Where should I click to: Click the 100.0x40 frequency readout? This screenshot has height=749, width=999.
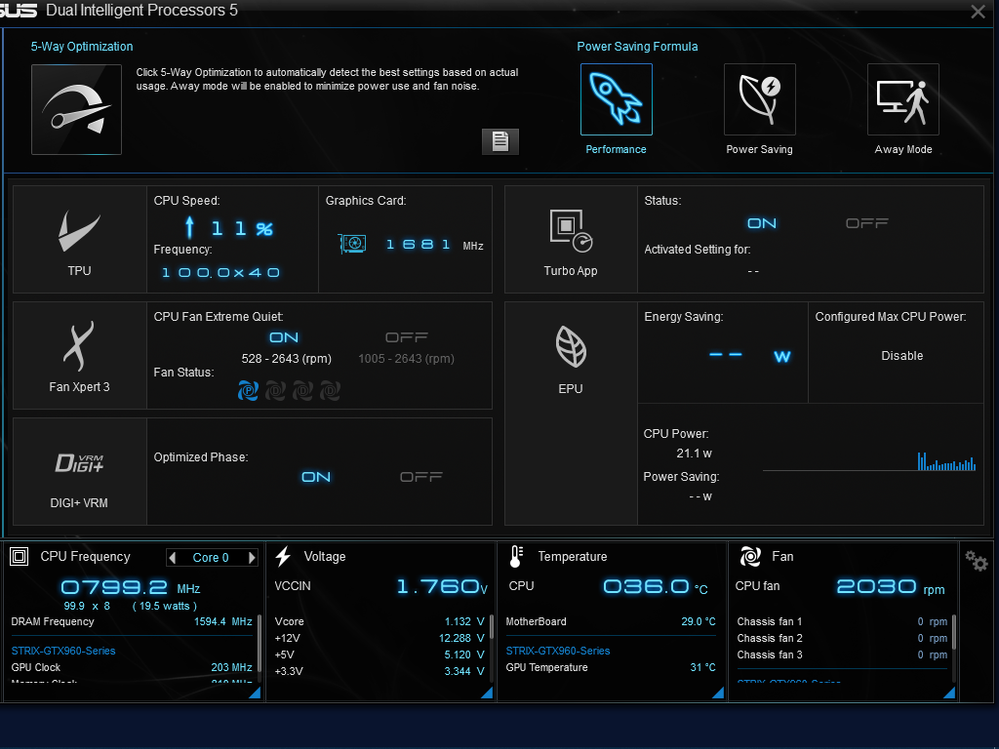point(221,273)
